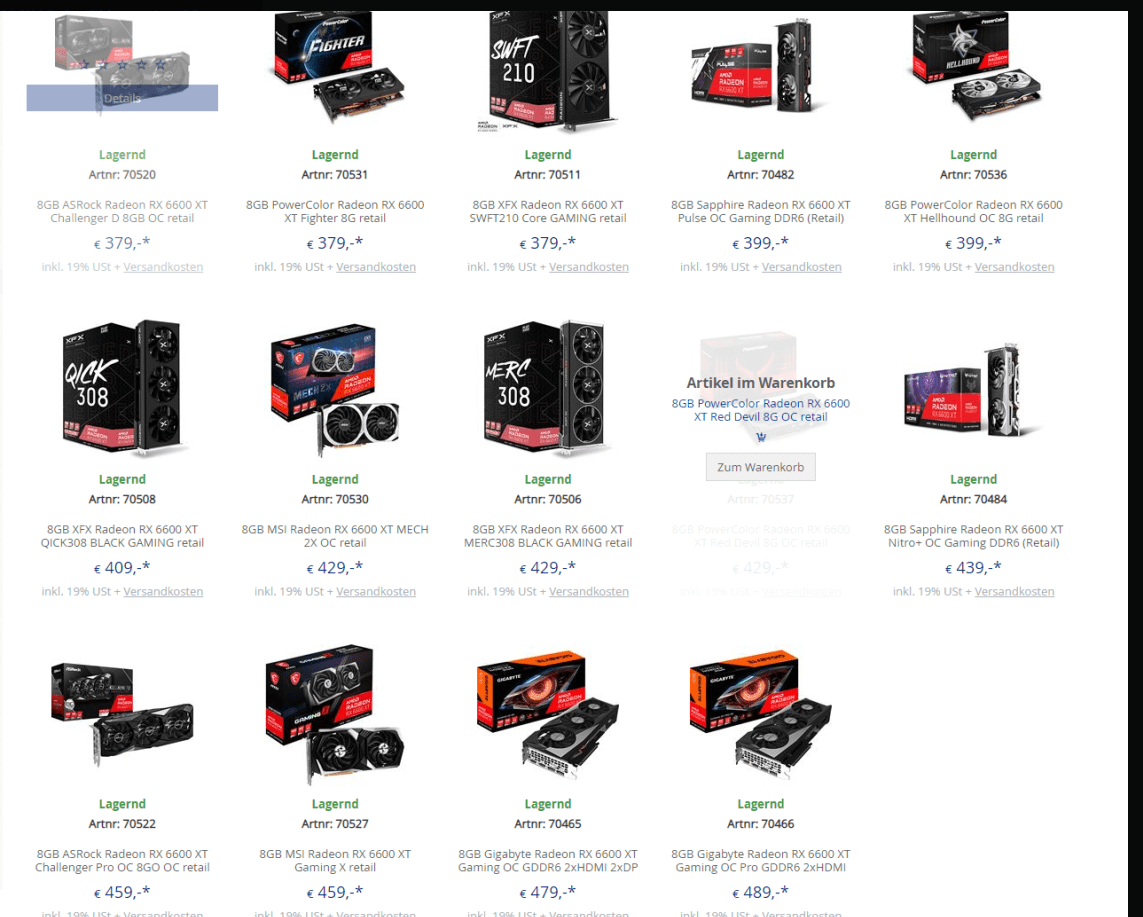Click the star rating on ASRock Challenger D image
The width and height of the screenshot is (1143, 917).
click(122, 65)
